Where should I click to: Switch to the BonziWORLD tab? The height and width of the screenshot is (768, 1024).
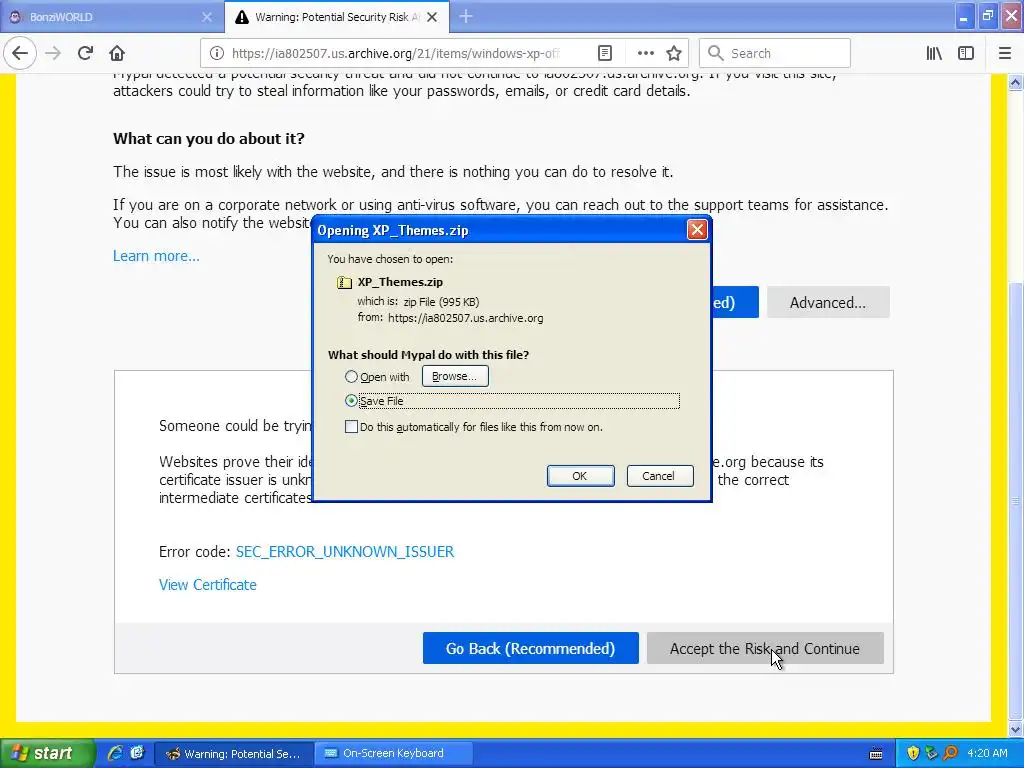111,17
